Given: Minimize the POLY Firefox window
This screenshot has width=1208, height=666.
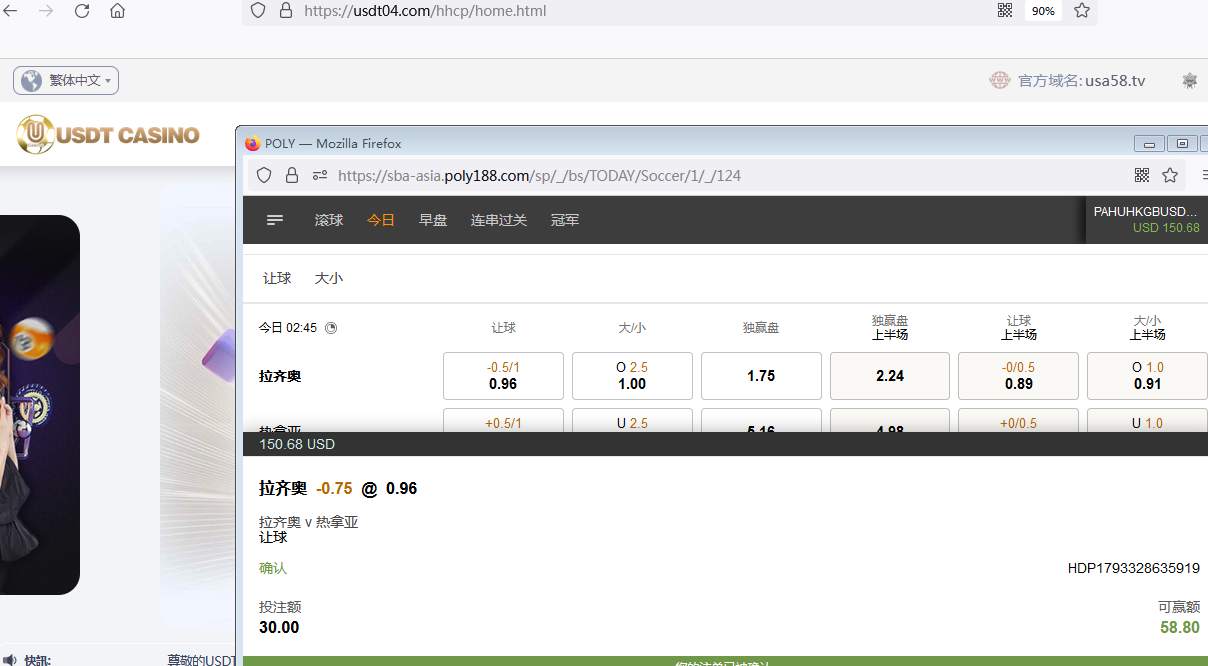Looking at the screenshot, I should pos(1150,144).
